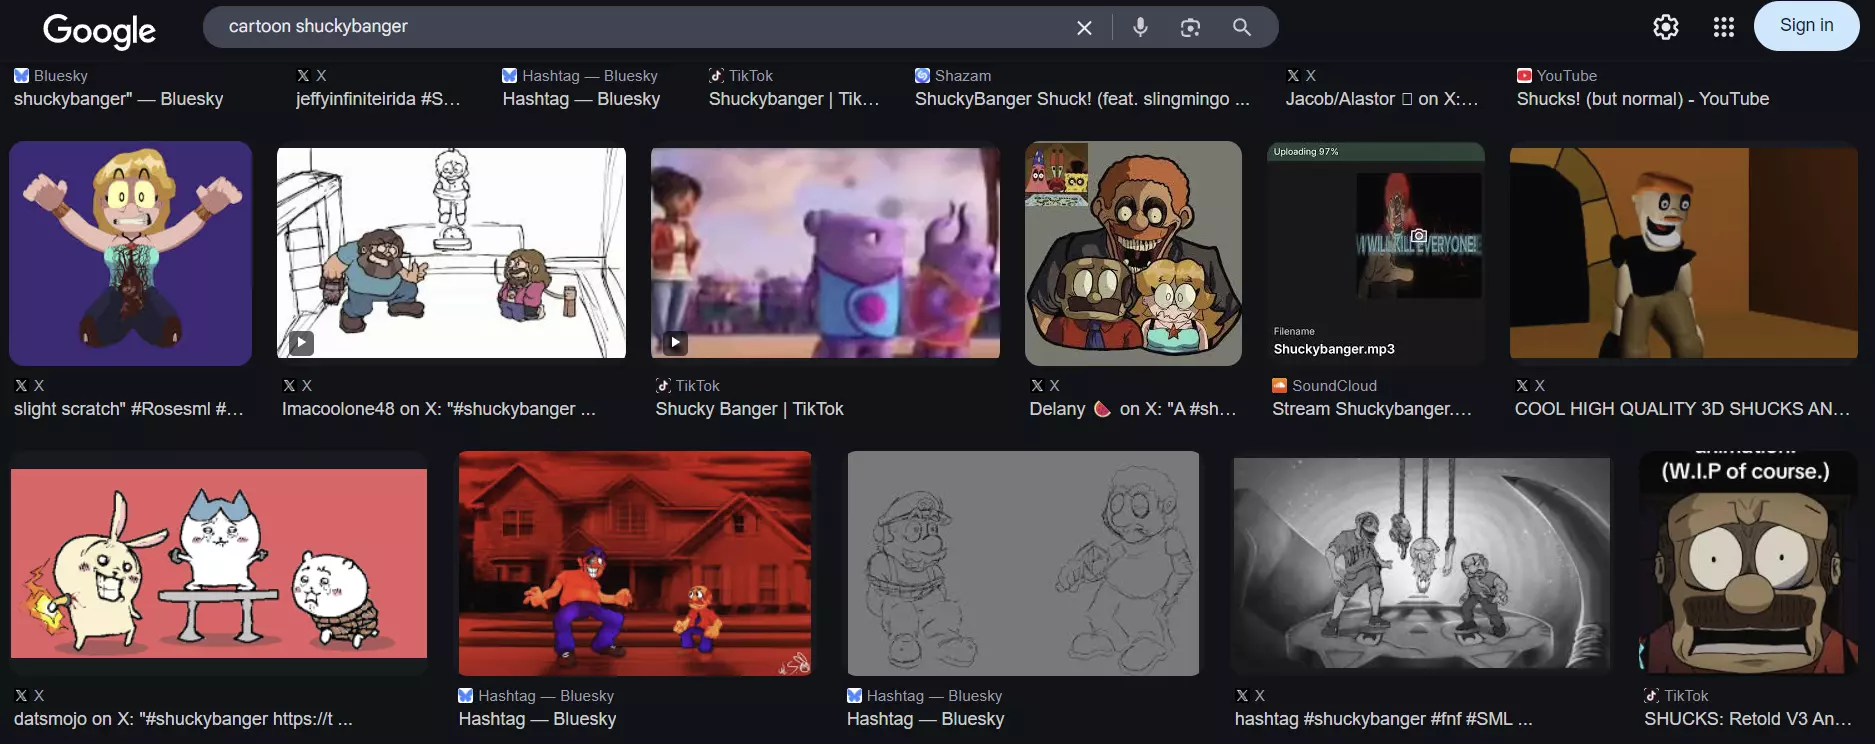This screenshot has width=1875, height=744.
Task: Click Bluesky icon under red house thumbnail
Action: point(466,695)
